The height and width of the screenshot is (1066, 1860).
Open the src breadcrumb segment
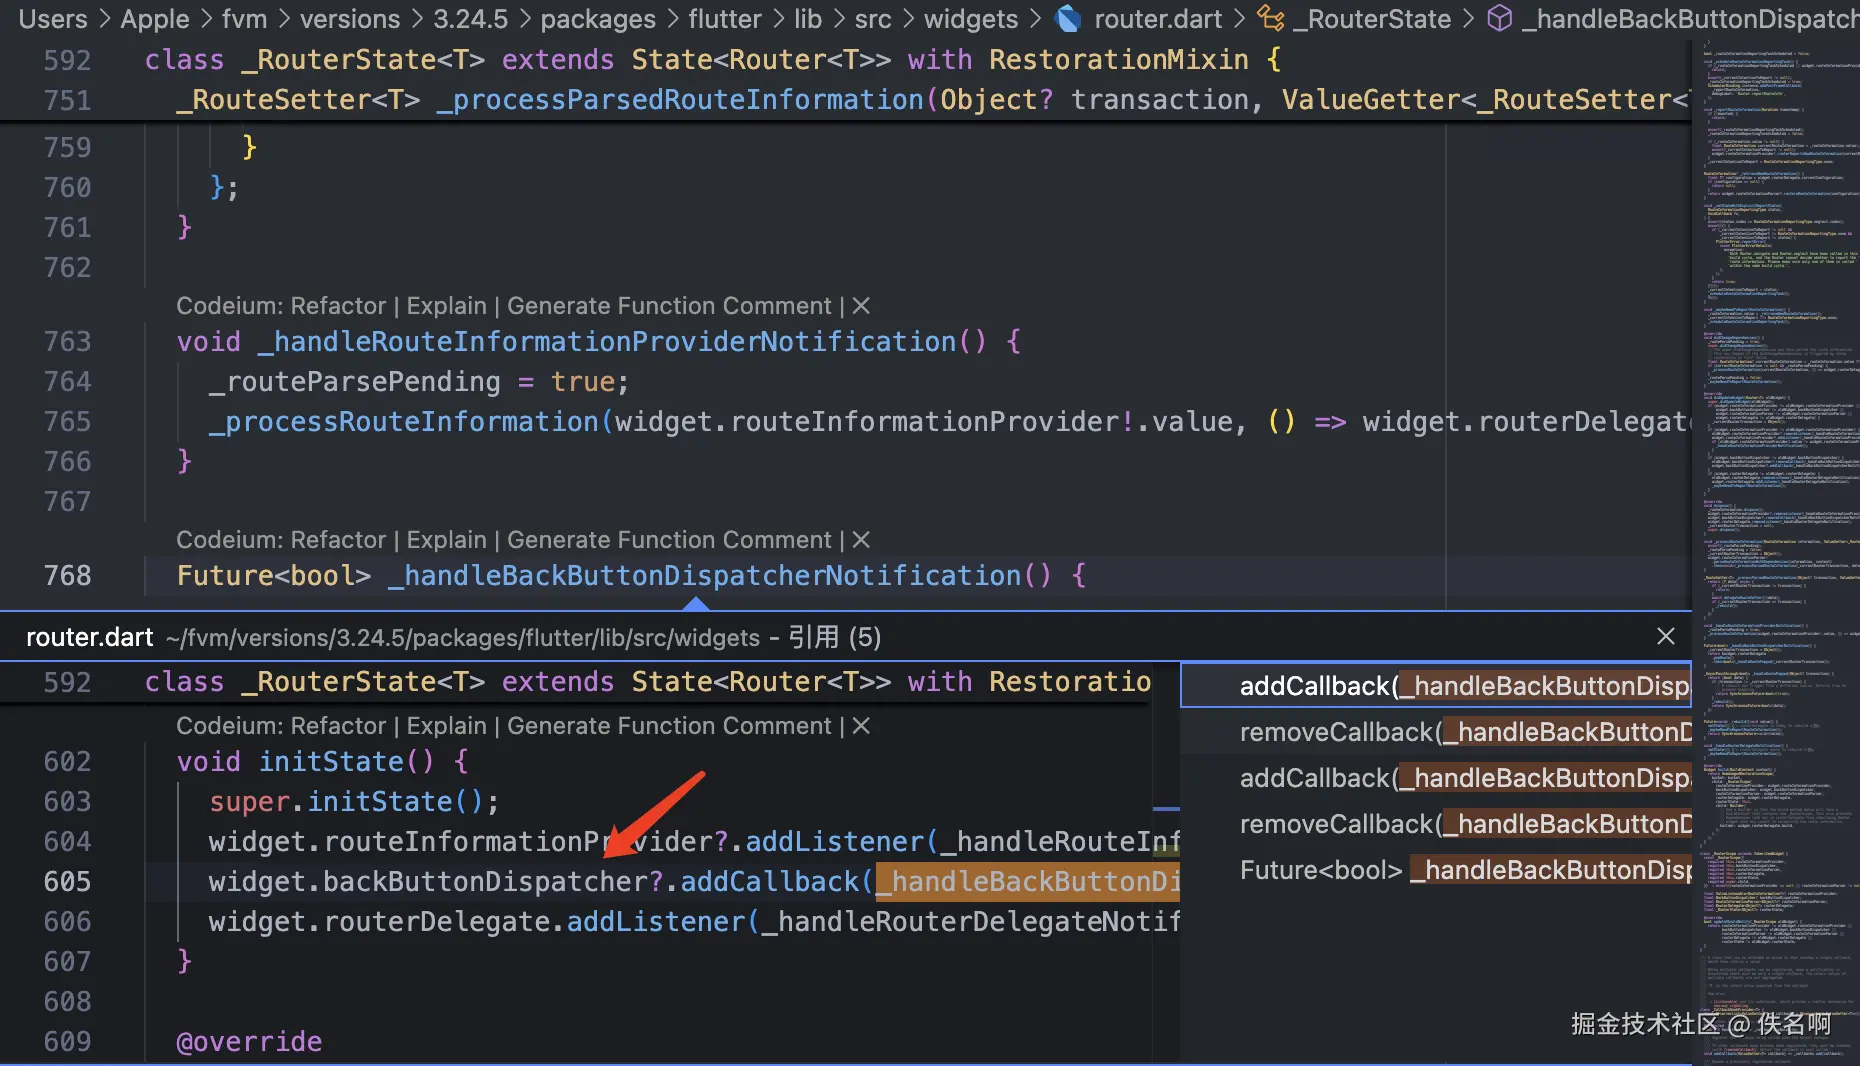(873, 19)
